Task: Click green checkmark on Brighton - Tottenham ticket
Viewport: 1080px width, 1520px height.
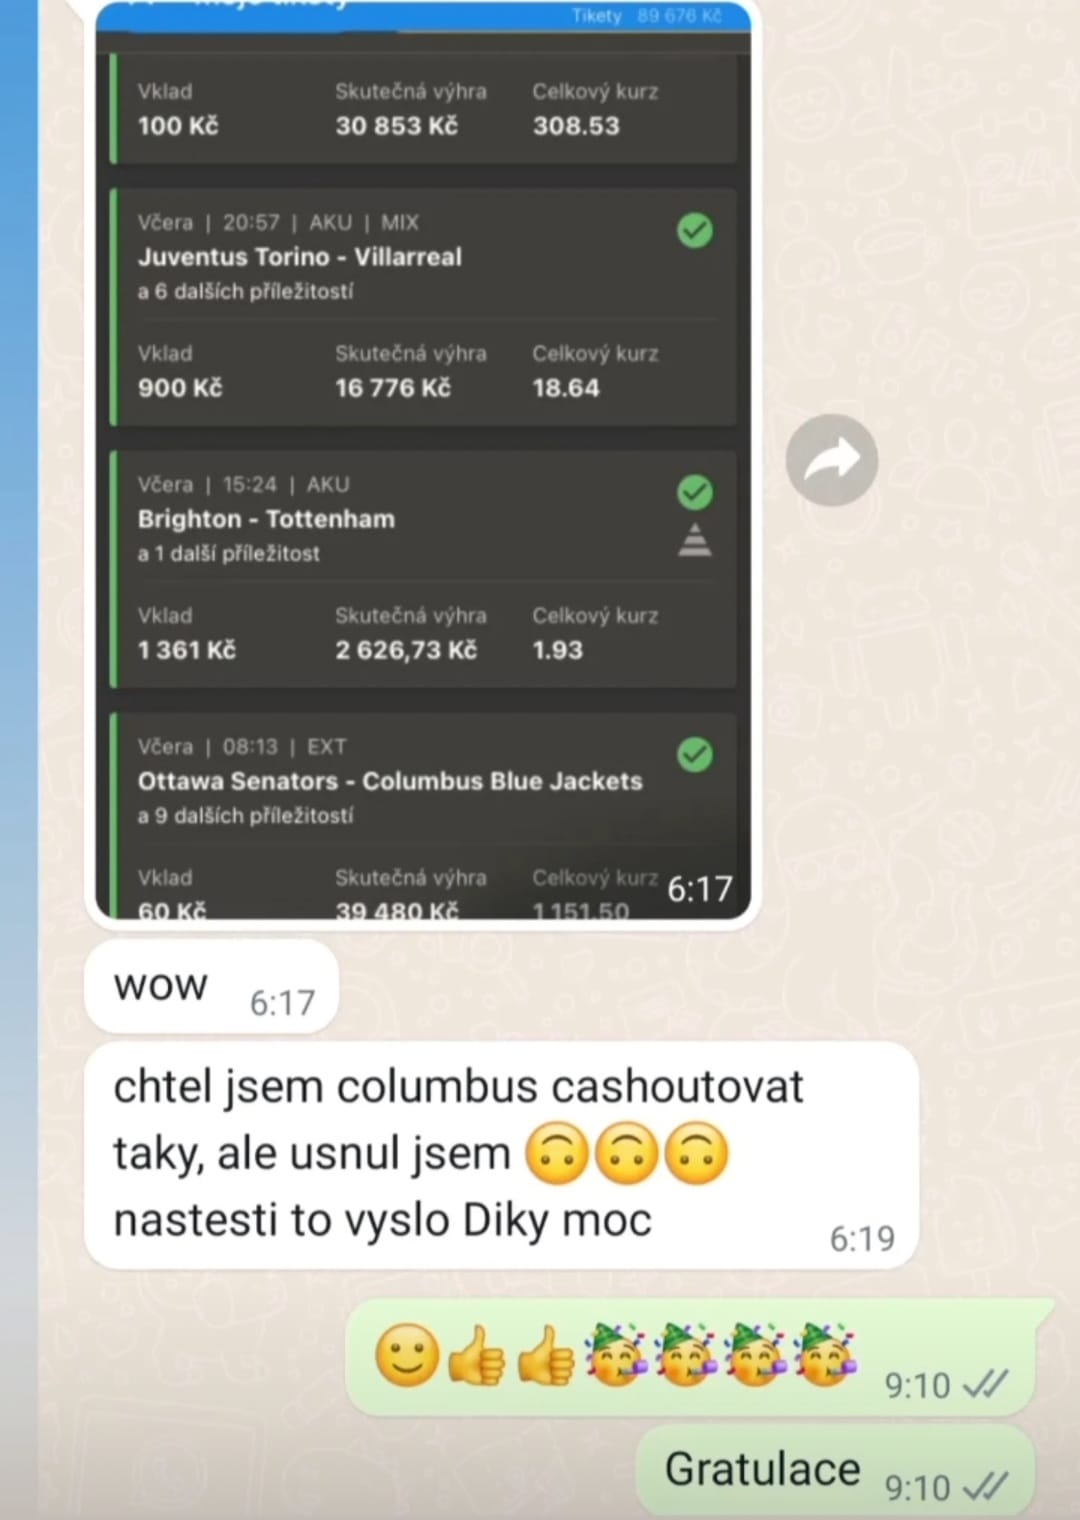Action: 695,492
